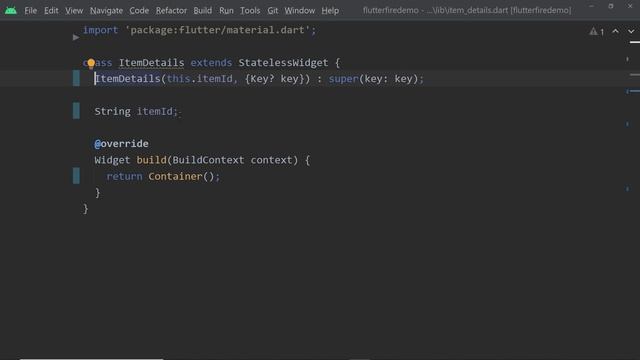Click the Android Studio logo icon

tap(11, 10)
